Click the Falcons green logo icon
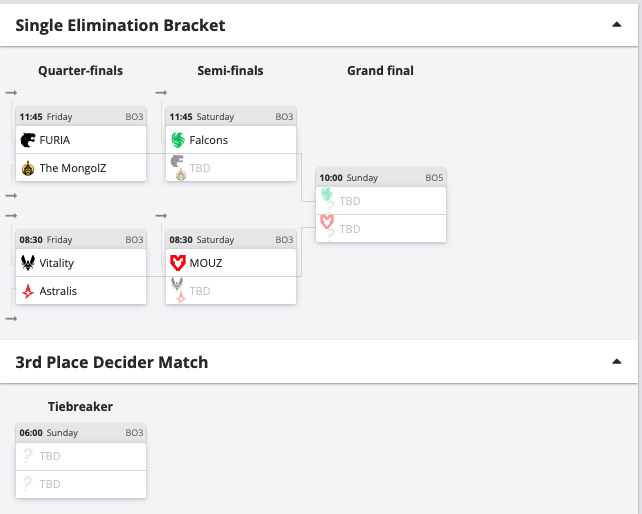This screenshot has width=642, height=514. [178, 140]
